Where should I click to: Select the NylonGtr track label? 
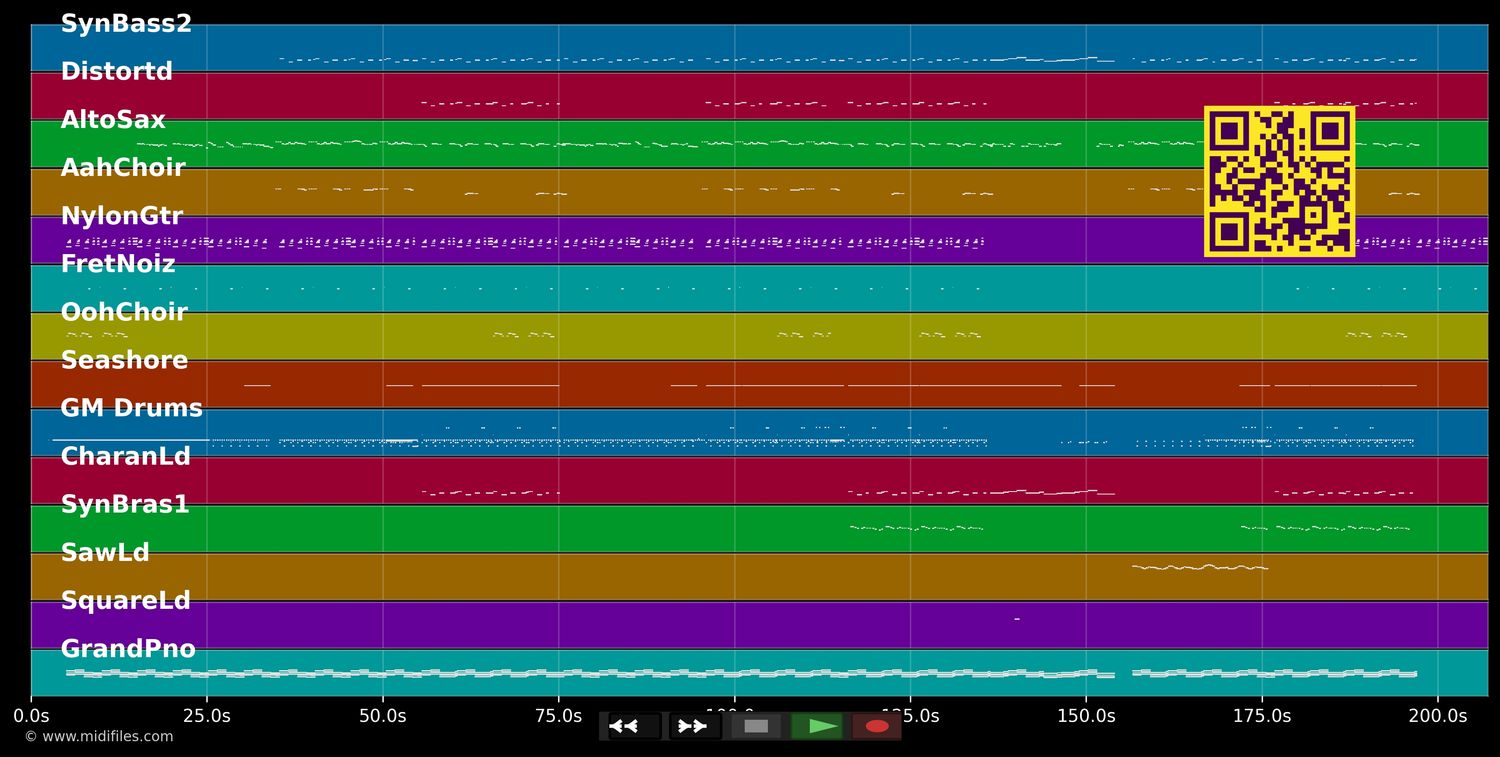pyautogui.click(x=122, y=216)
